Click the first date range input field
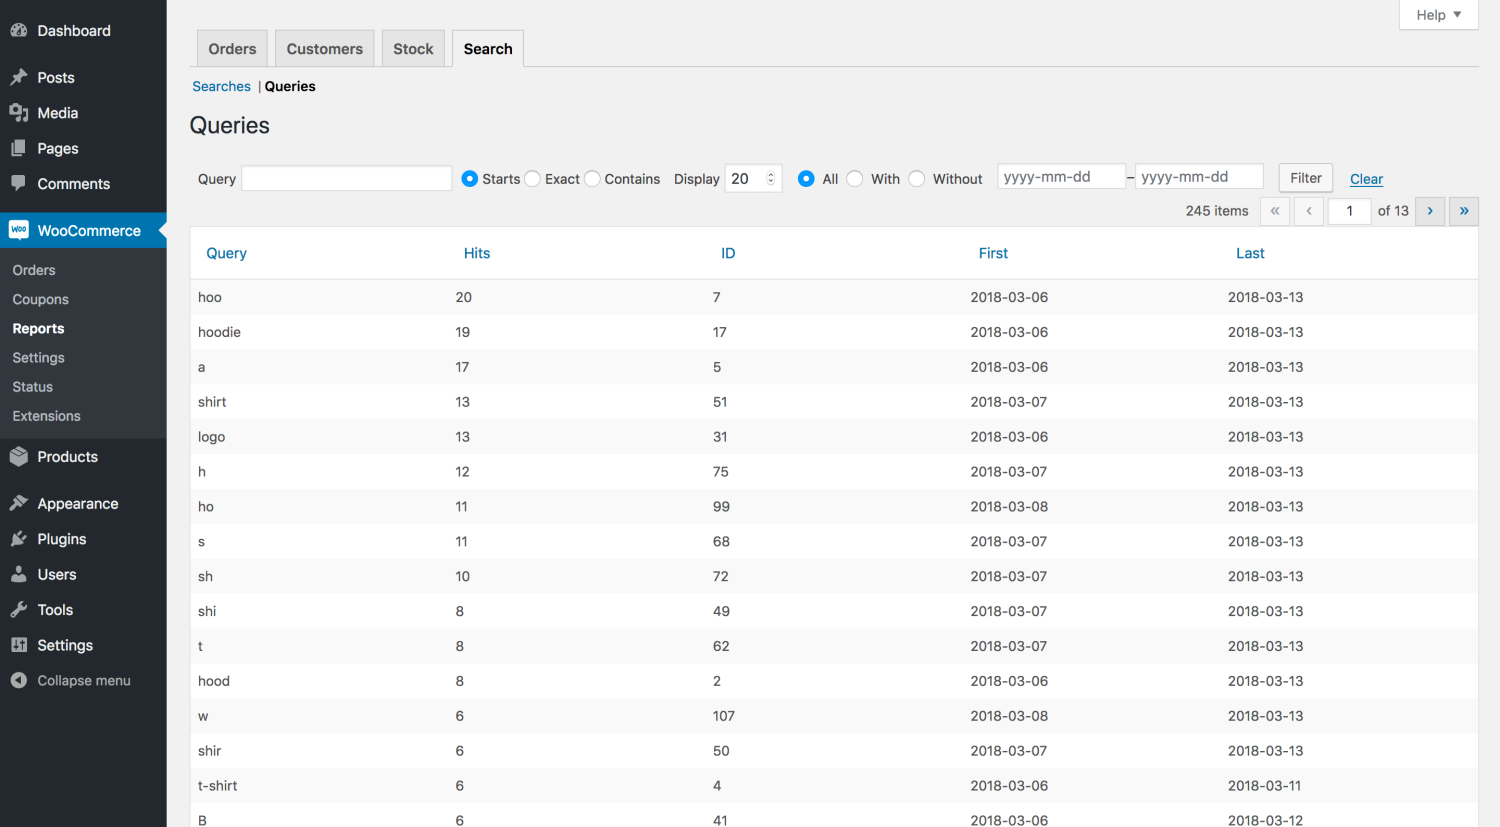1500x827 pixels. click(1061, 176)
